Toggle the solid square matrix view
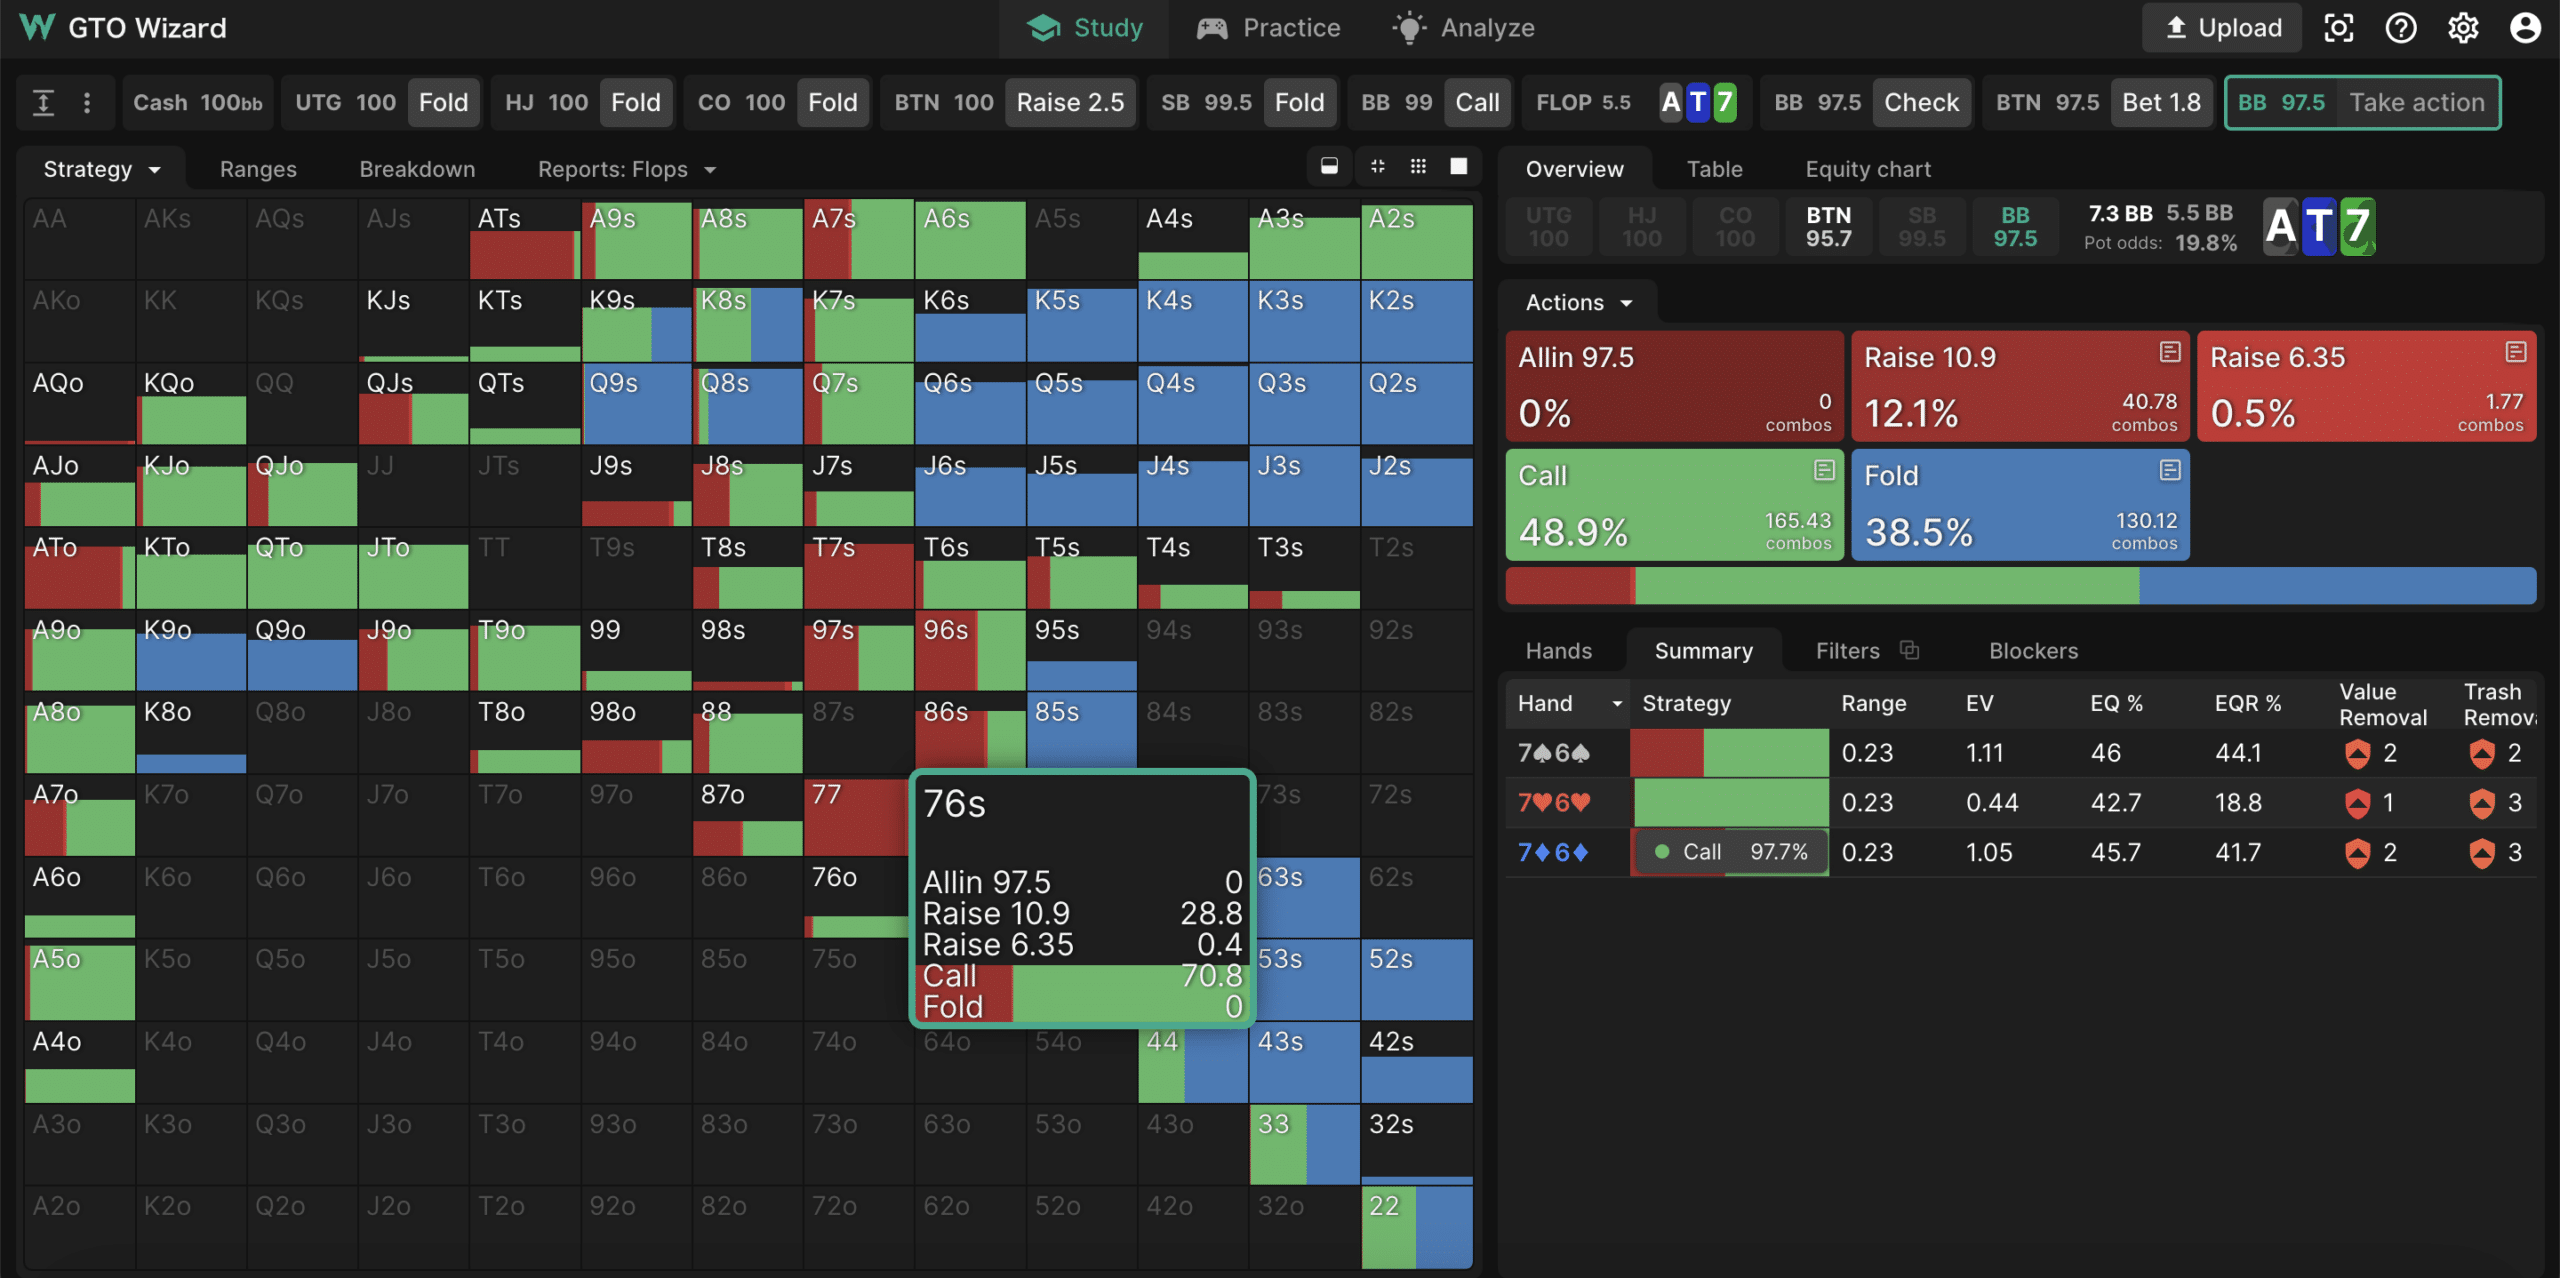This screenshot has width=2560, height=1278. pos(1459,167)
